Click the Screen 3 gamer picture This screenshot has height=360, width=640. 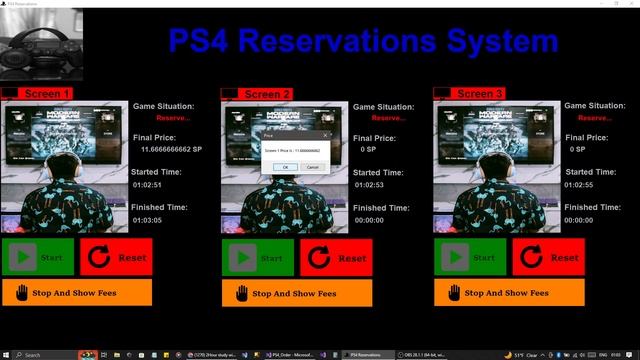pos(497,167)
